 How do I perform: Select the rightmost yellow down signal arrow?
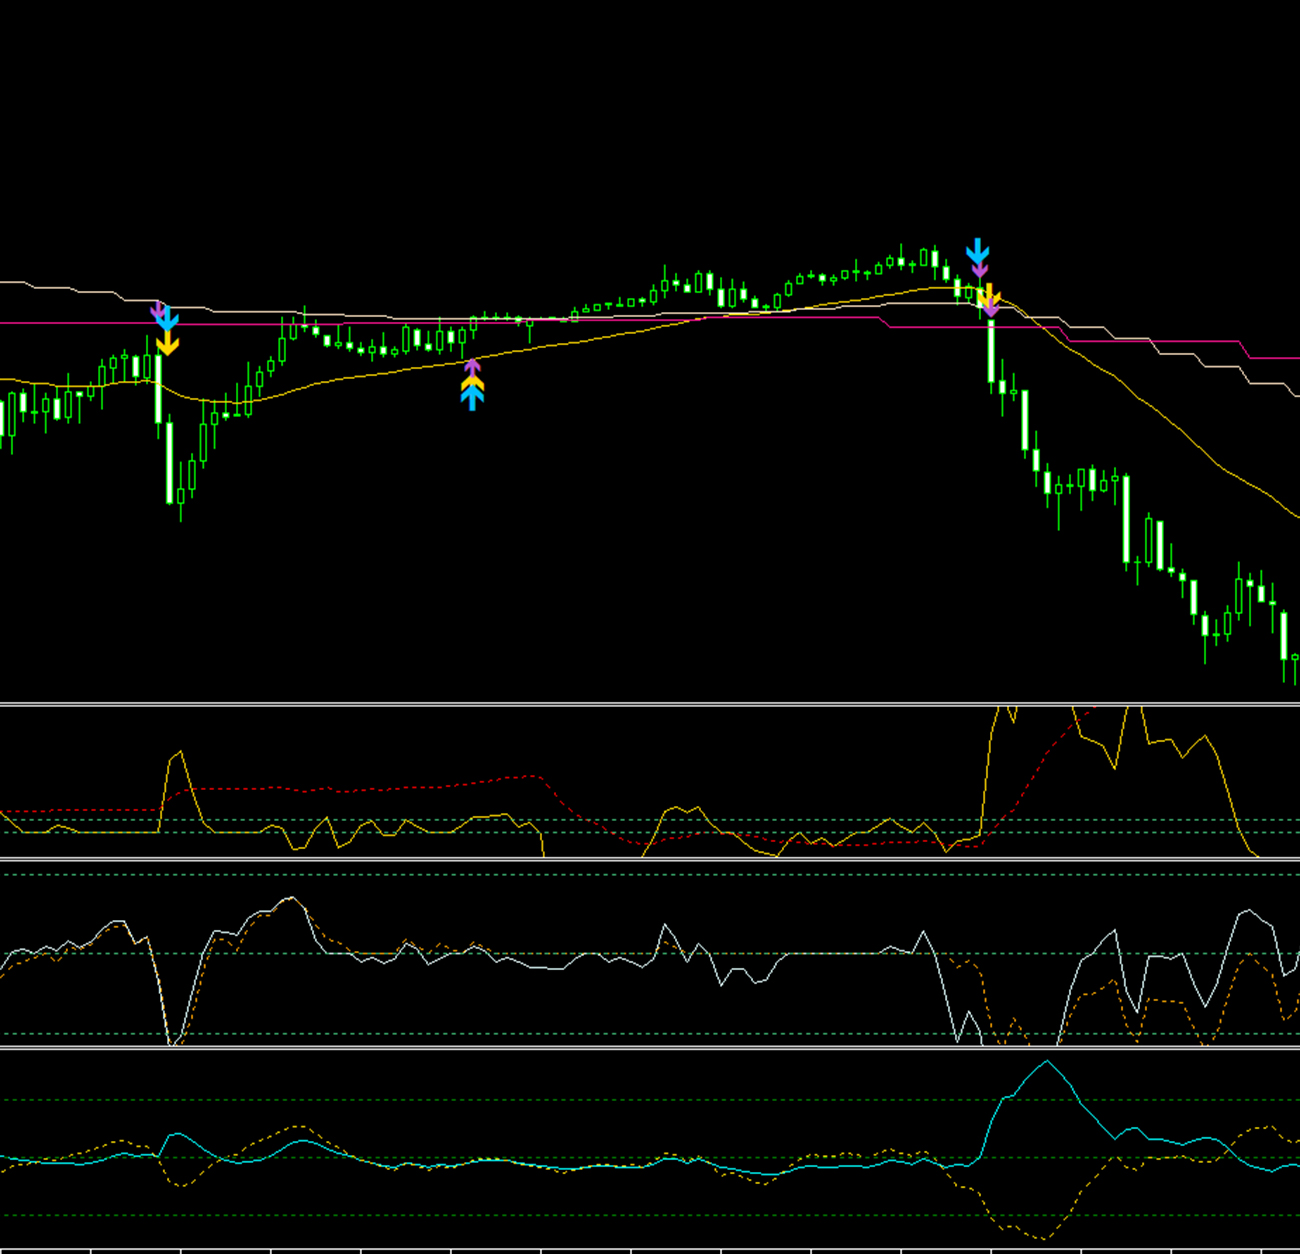click(x=988, y=296)
